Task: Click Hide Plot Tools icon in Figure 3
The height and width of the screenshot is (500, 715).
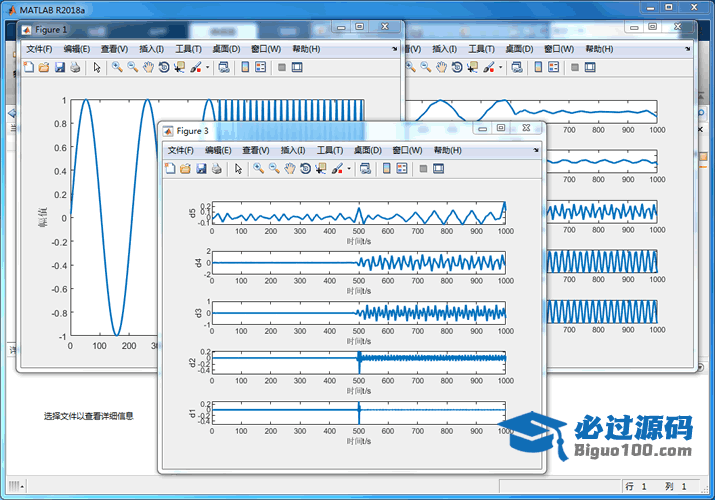Action: click(x=423, y=169)
